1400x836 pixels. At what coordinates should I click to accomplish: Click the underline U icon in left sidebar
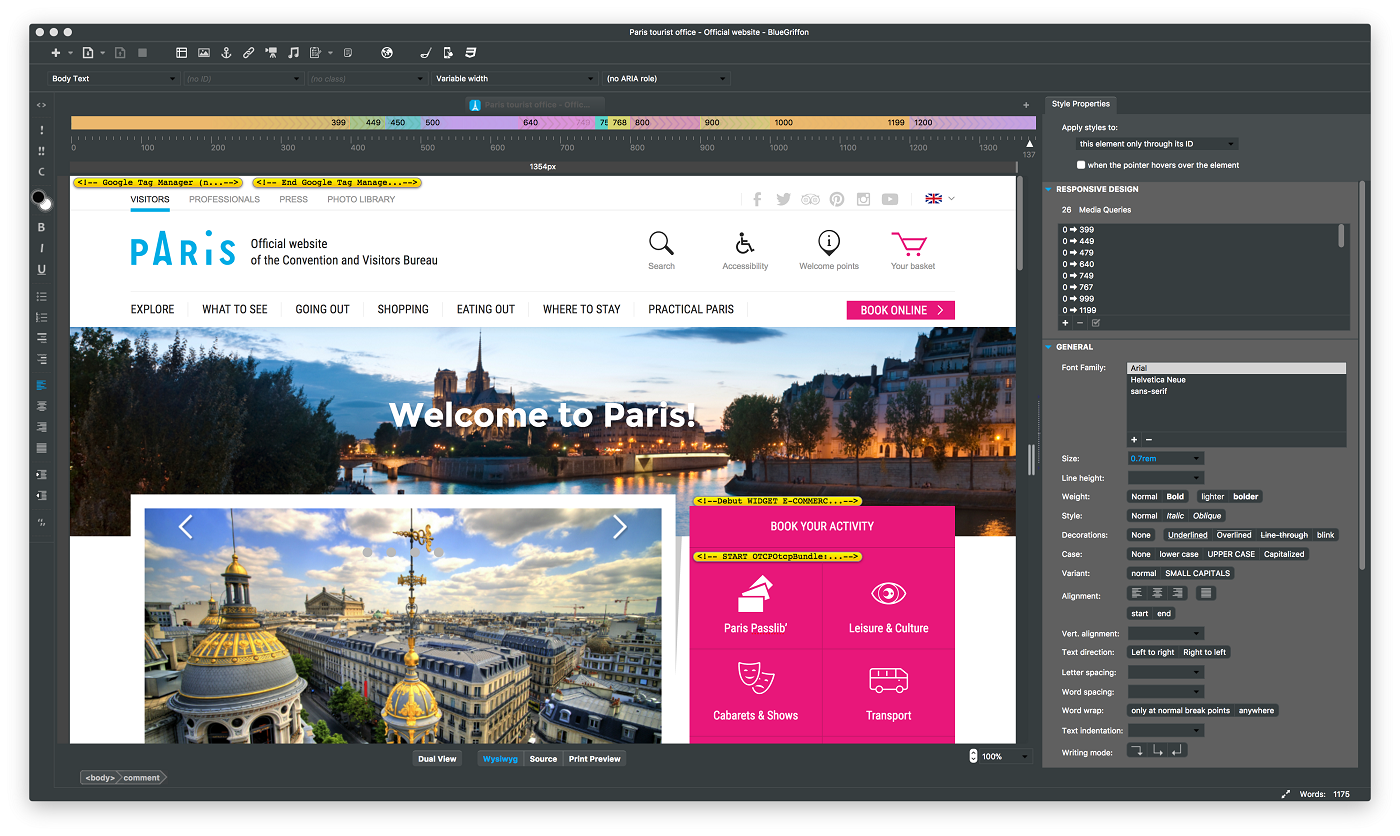tap(42, 269)
